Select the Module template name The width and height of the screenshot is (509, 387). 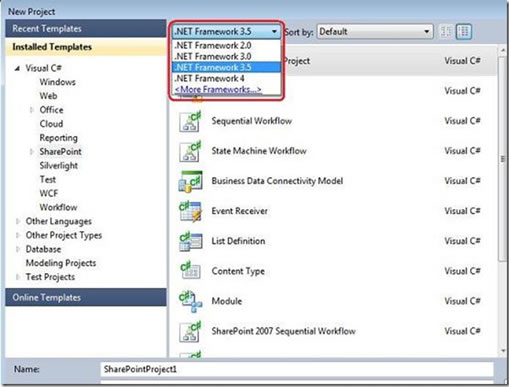[x=227, y=301]
